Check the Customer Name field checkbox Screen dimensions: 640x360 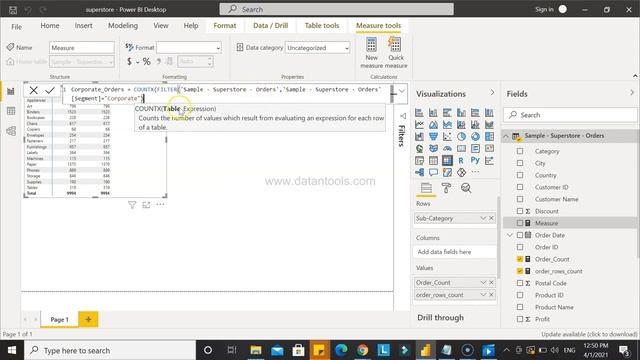point(520,199)
